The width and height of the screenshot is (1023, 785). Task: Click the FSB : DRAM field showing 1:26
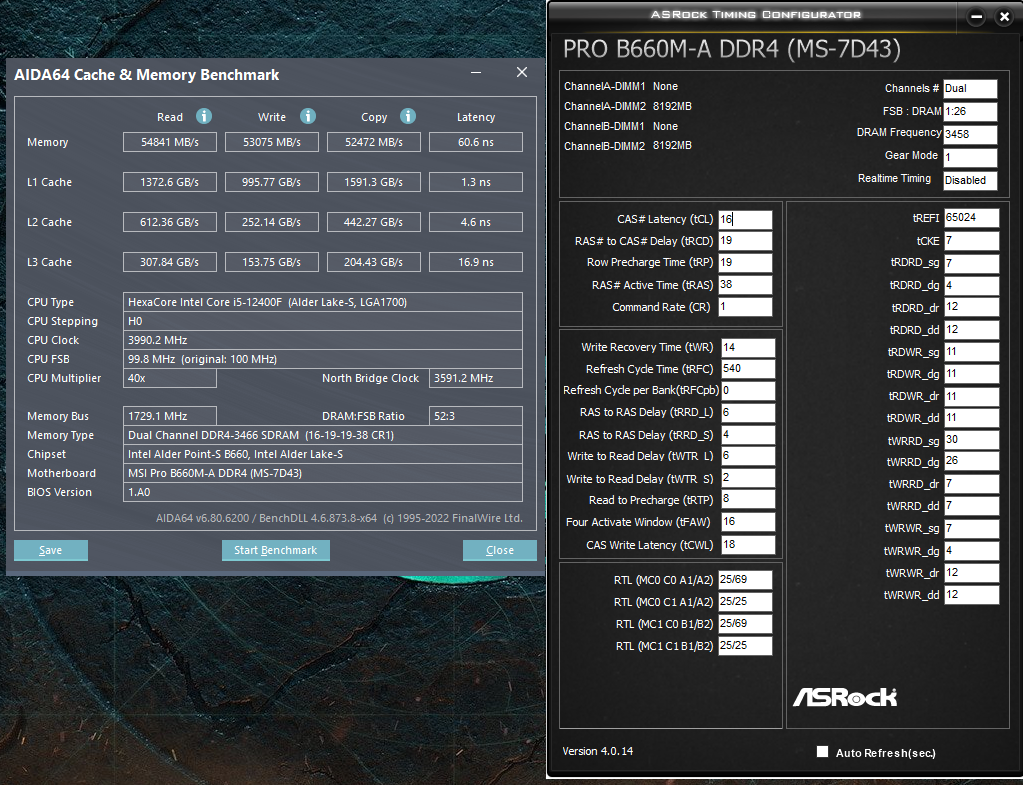click(x=970, y=112)
